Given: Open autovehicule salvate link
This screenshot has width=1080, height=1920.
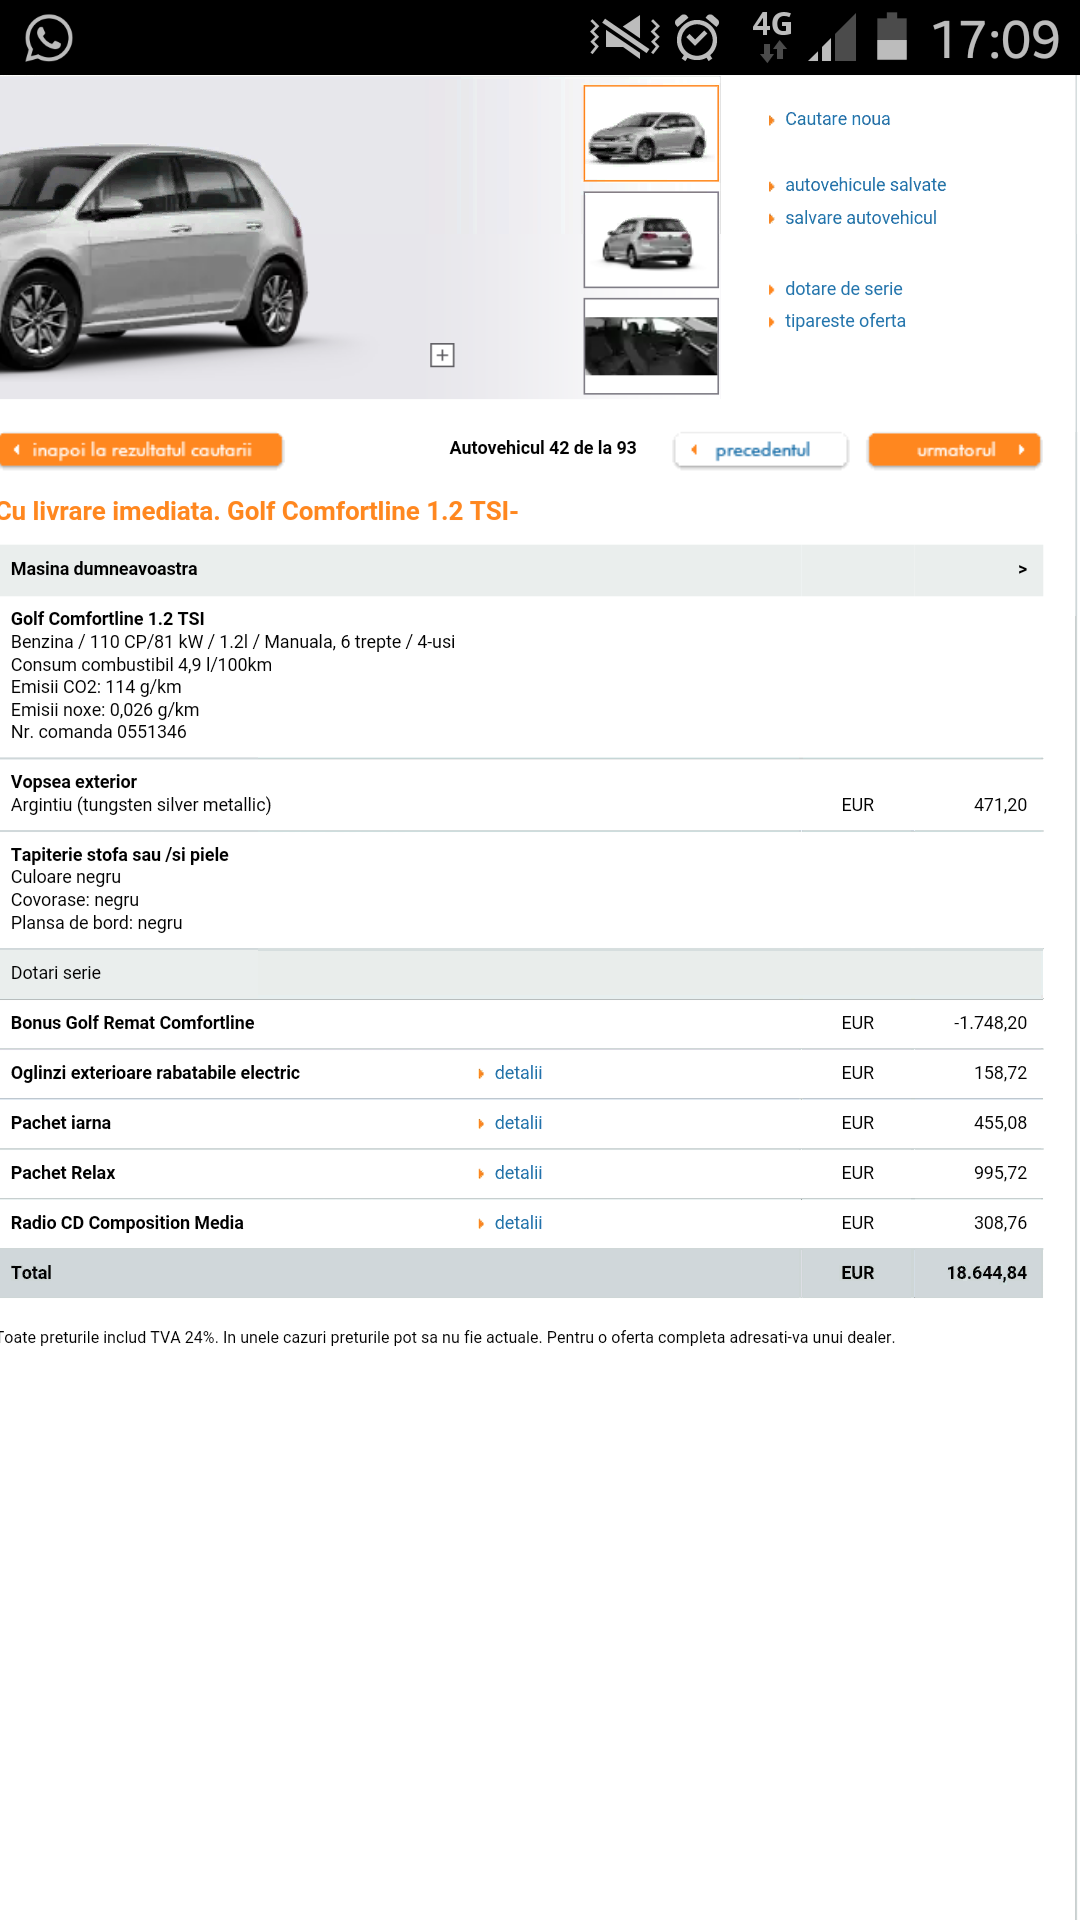Looking at the screenshot, I should (x=865, y=185).
